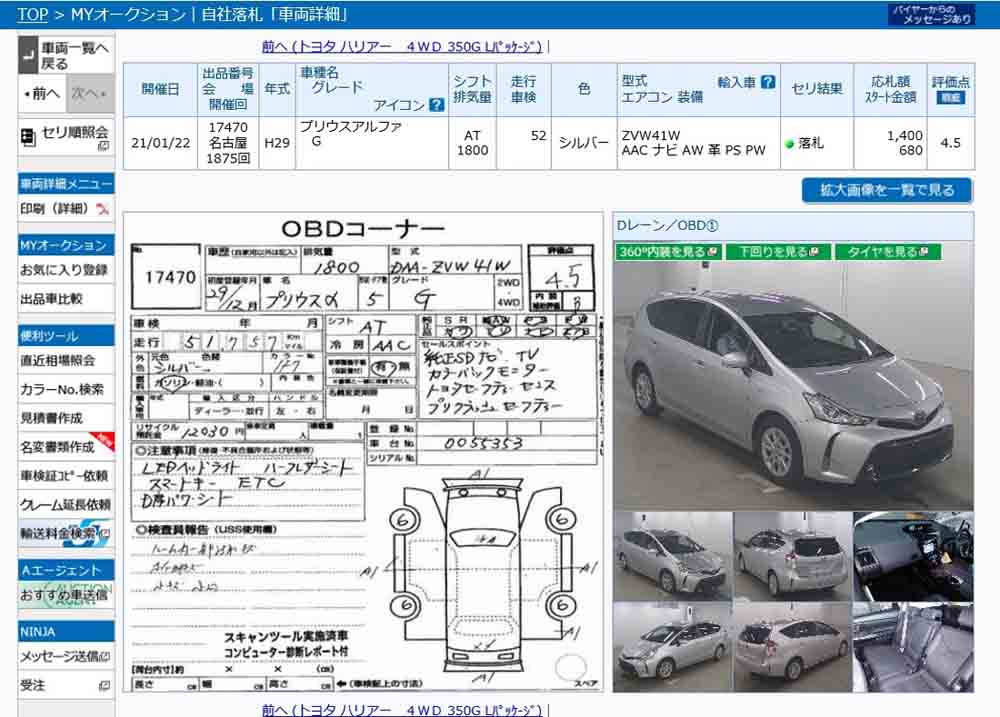This screenshot has width=1000, height=717.
Task: Open 出品車比較 in the sidebar
Action: (66, 299)
